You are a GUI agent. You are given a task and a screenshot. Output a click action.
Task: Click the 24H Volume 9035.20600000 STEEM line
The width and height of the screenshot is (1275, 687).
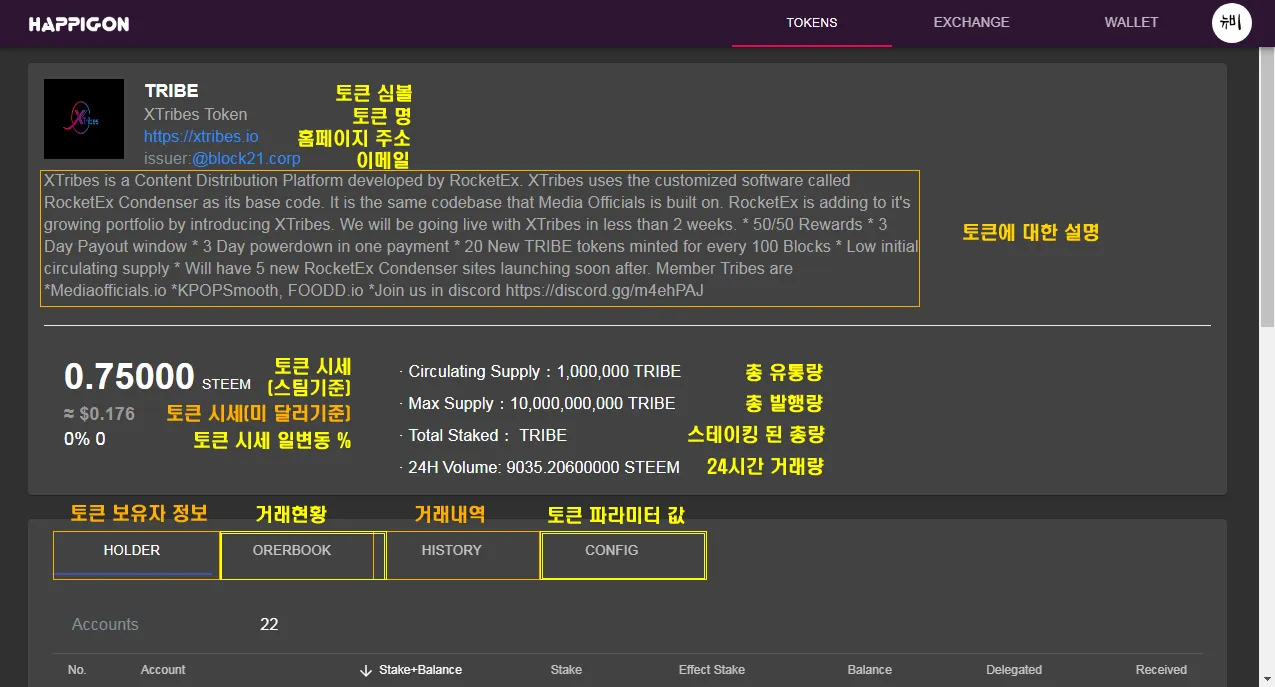[539, 468]
